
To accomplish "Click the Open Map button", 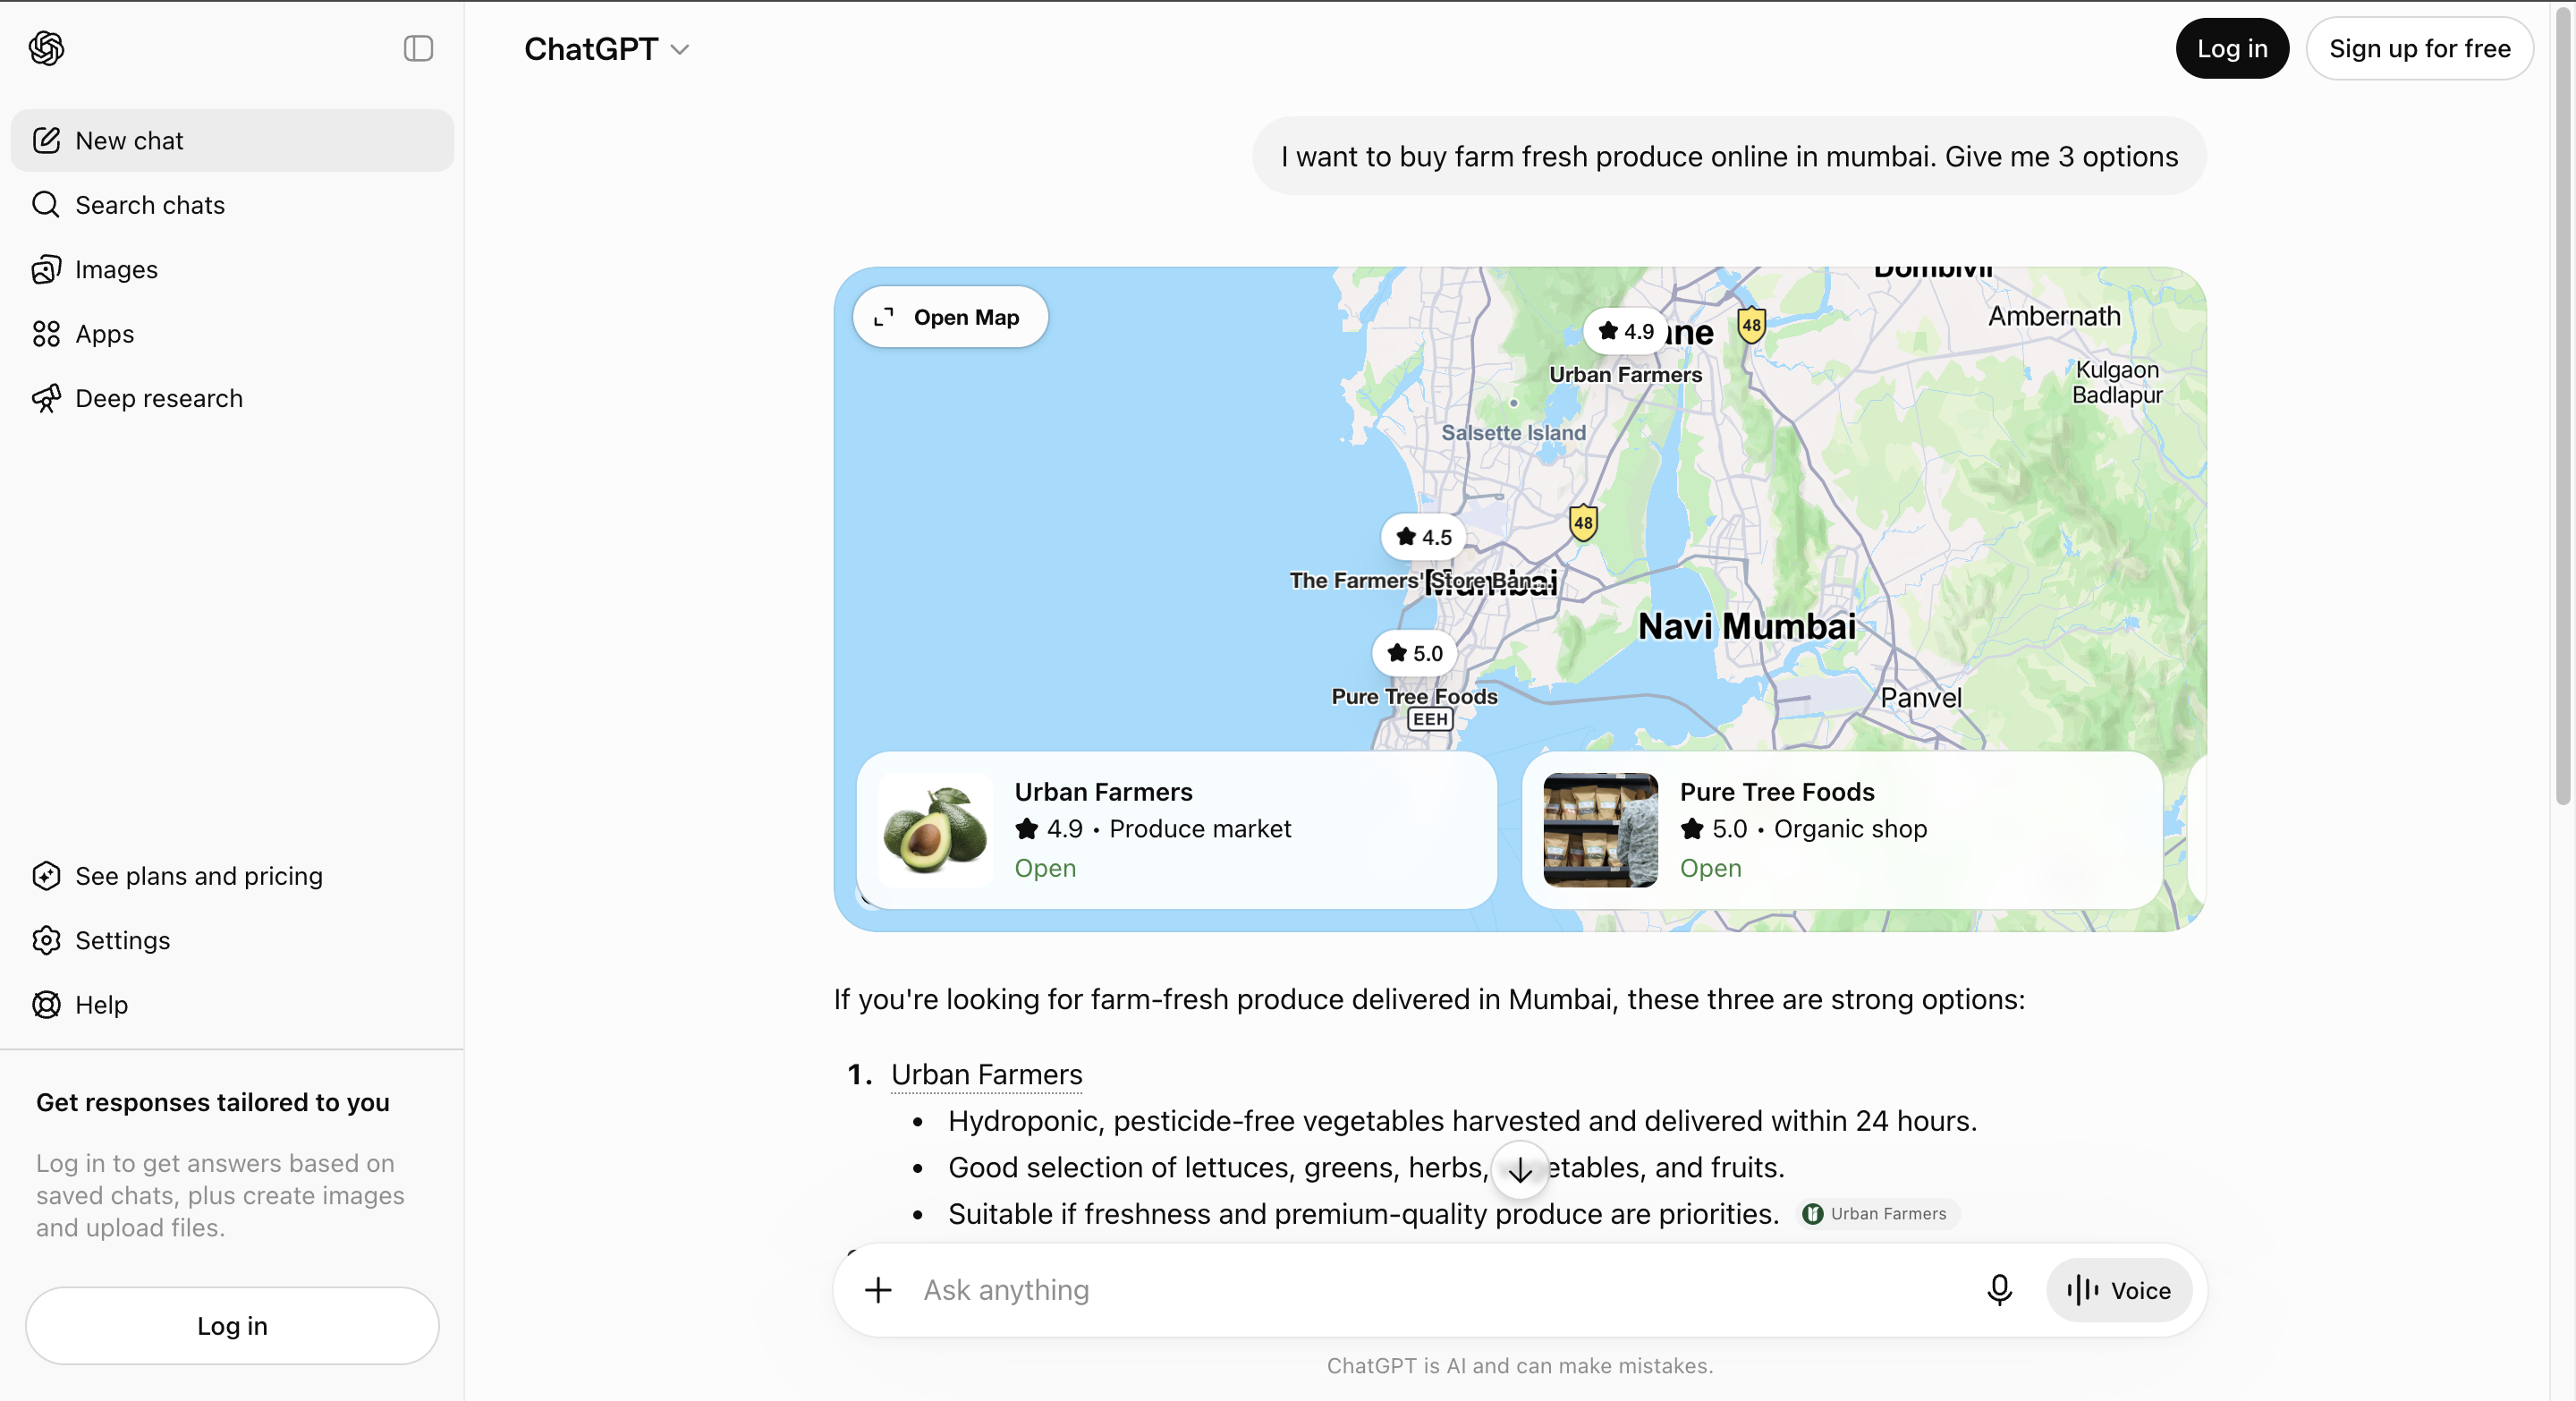I will 949,317.
